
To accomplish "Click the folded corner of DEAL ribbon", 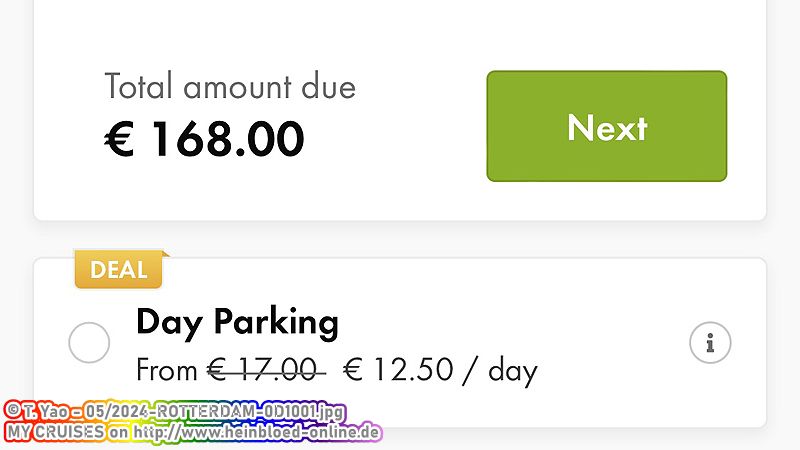I will (x=166, y=254).
